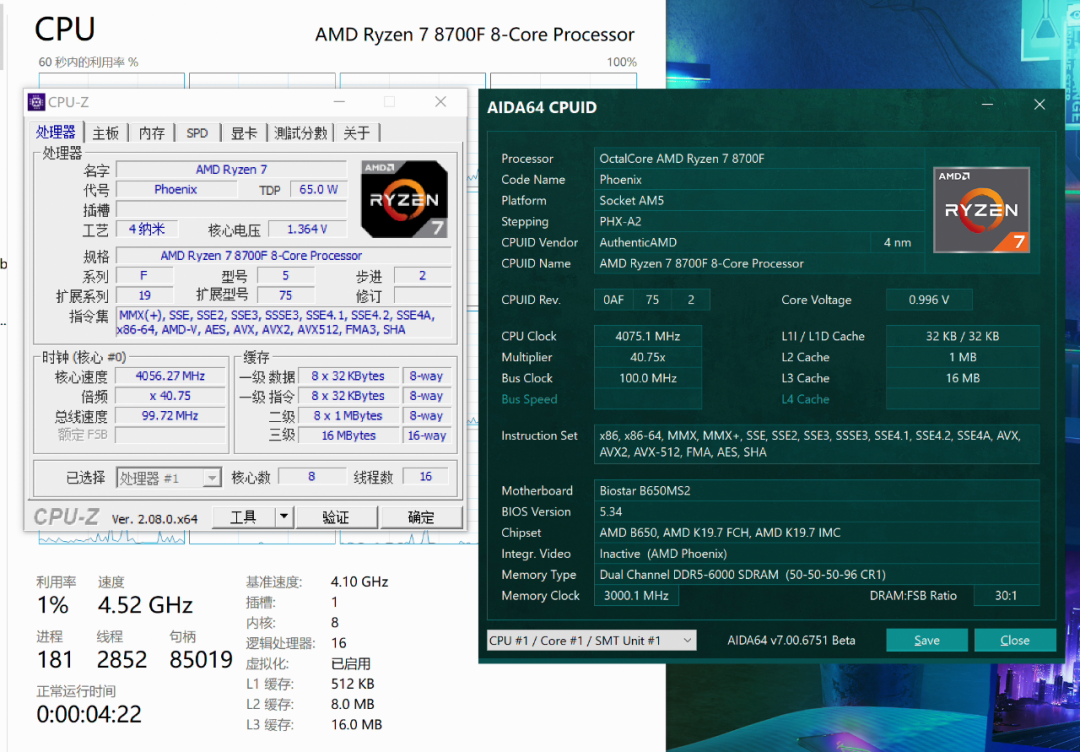Image resolution: width=1080 pixels, height=752 pixels.
Task: Open the 测试分数 tab in CPU-Z
Action: click(300, 133)
